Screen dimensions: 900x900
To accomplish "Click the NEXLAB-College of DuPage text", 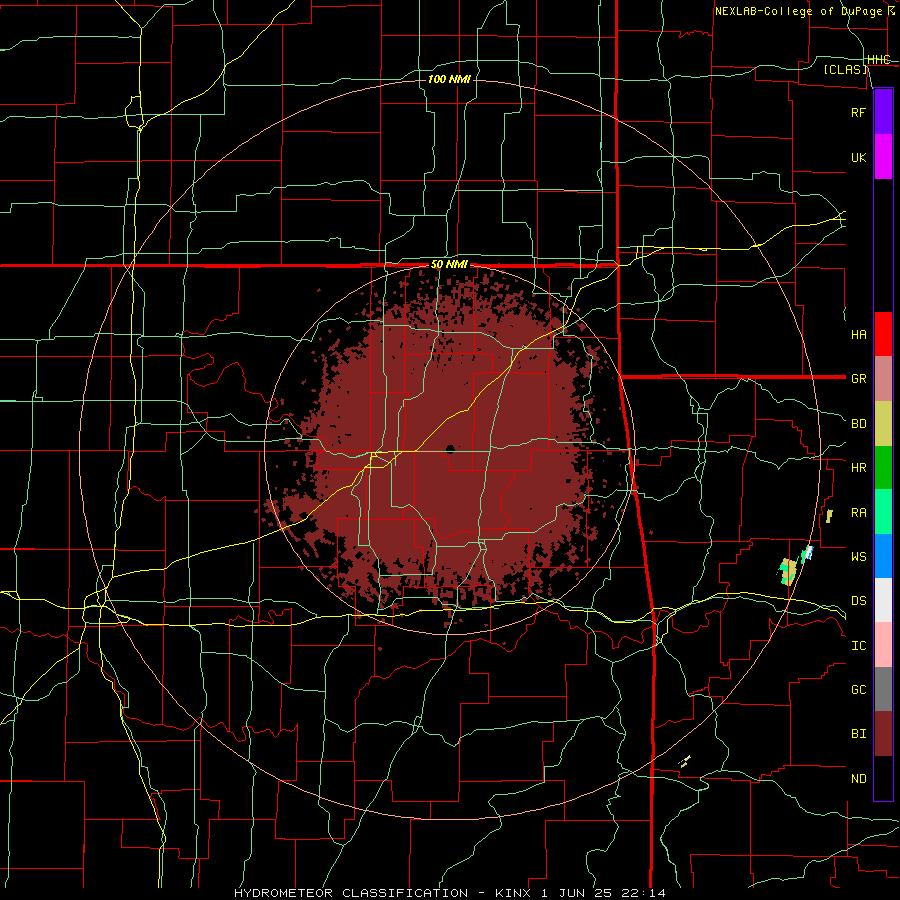I will coord(799,11).
